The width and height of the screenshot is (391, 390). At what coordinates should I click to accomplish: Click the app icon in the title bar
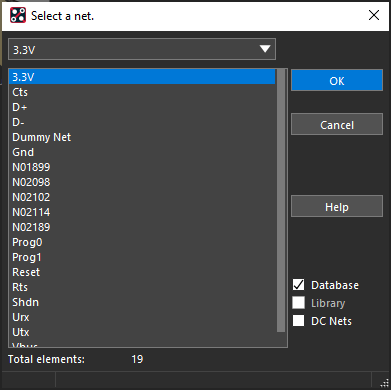pos(18,15)
